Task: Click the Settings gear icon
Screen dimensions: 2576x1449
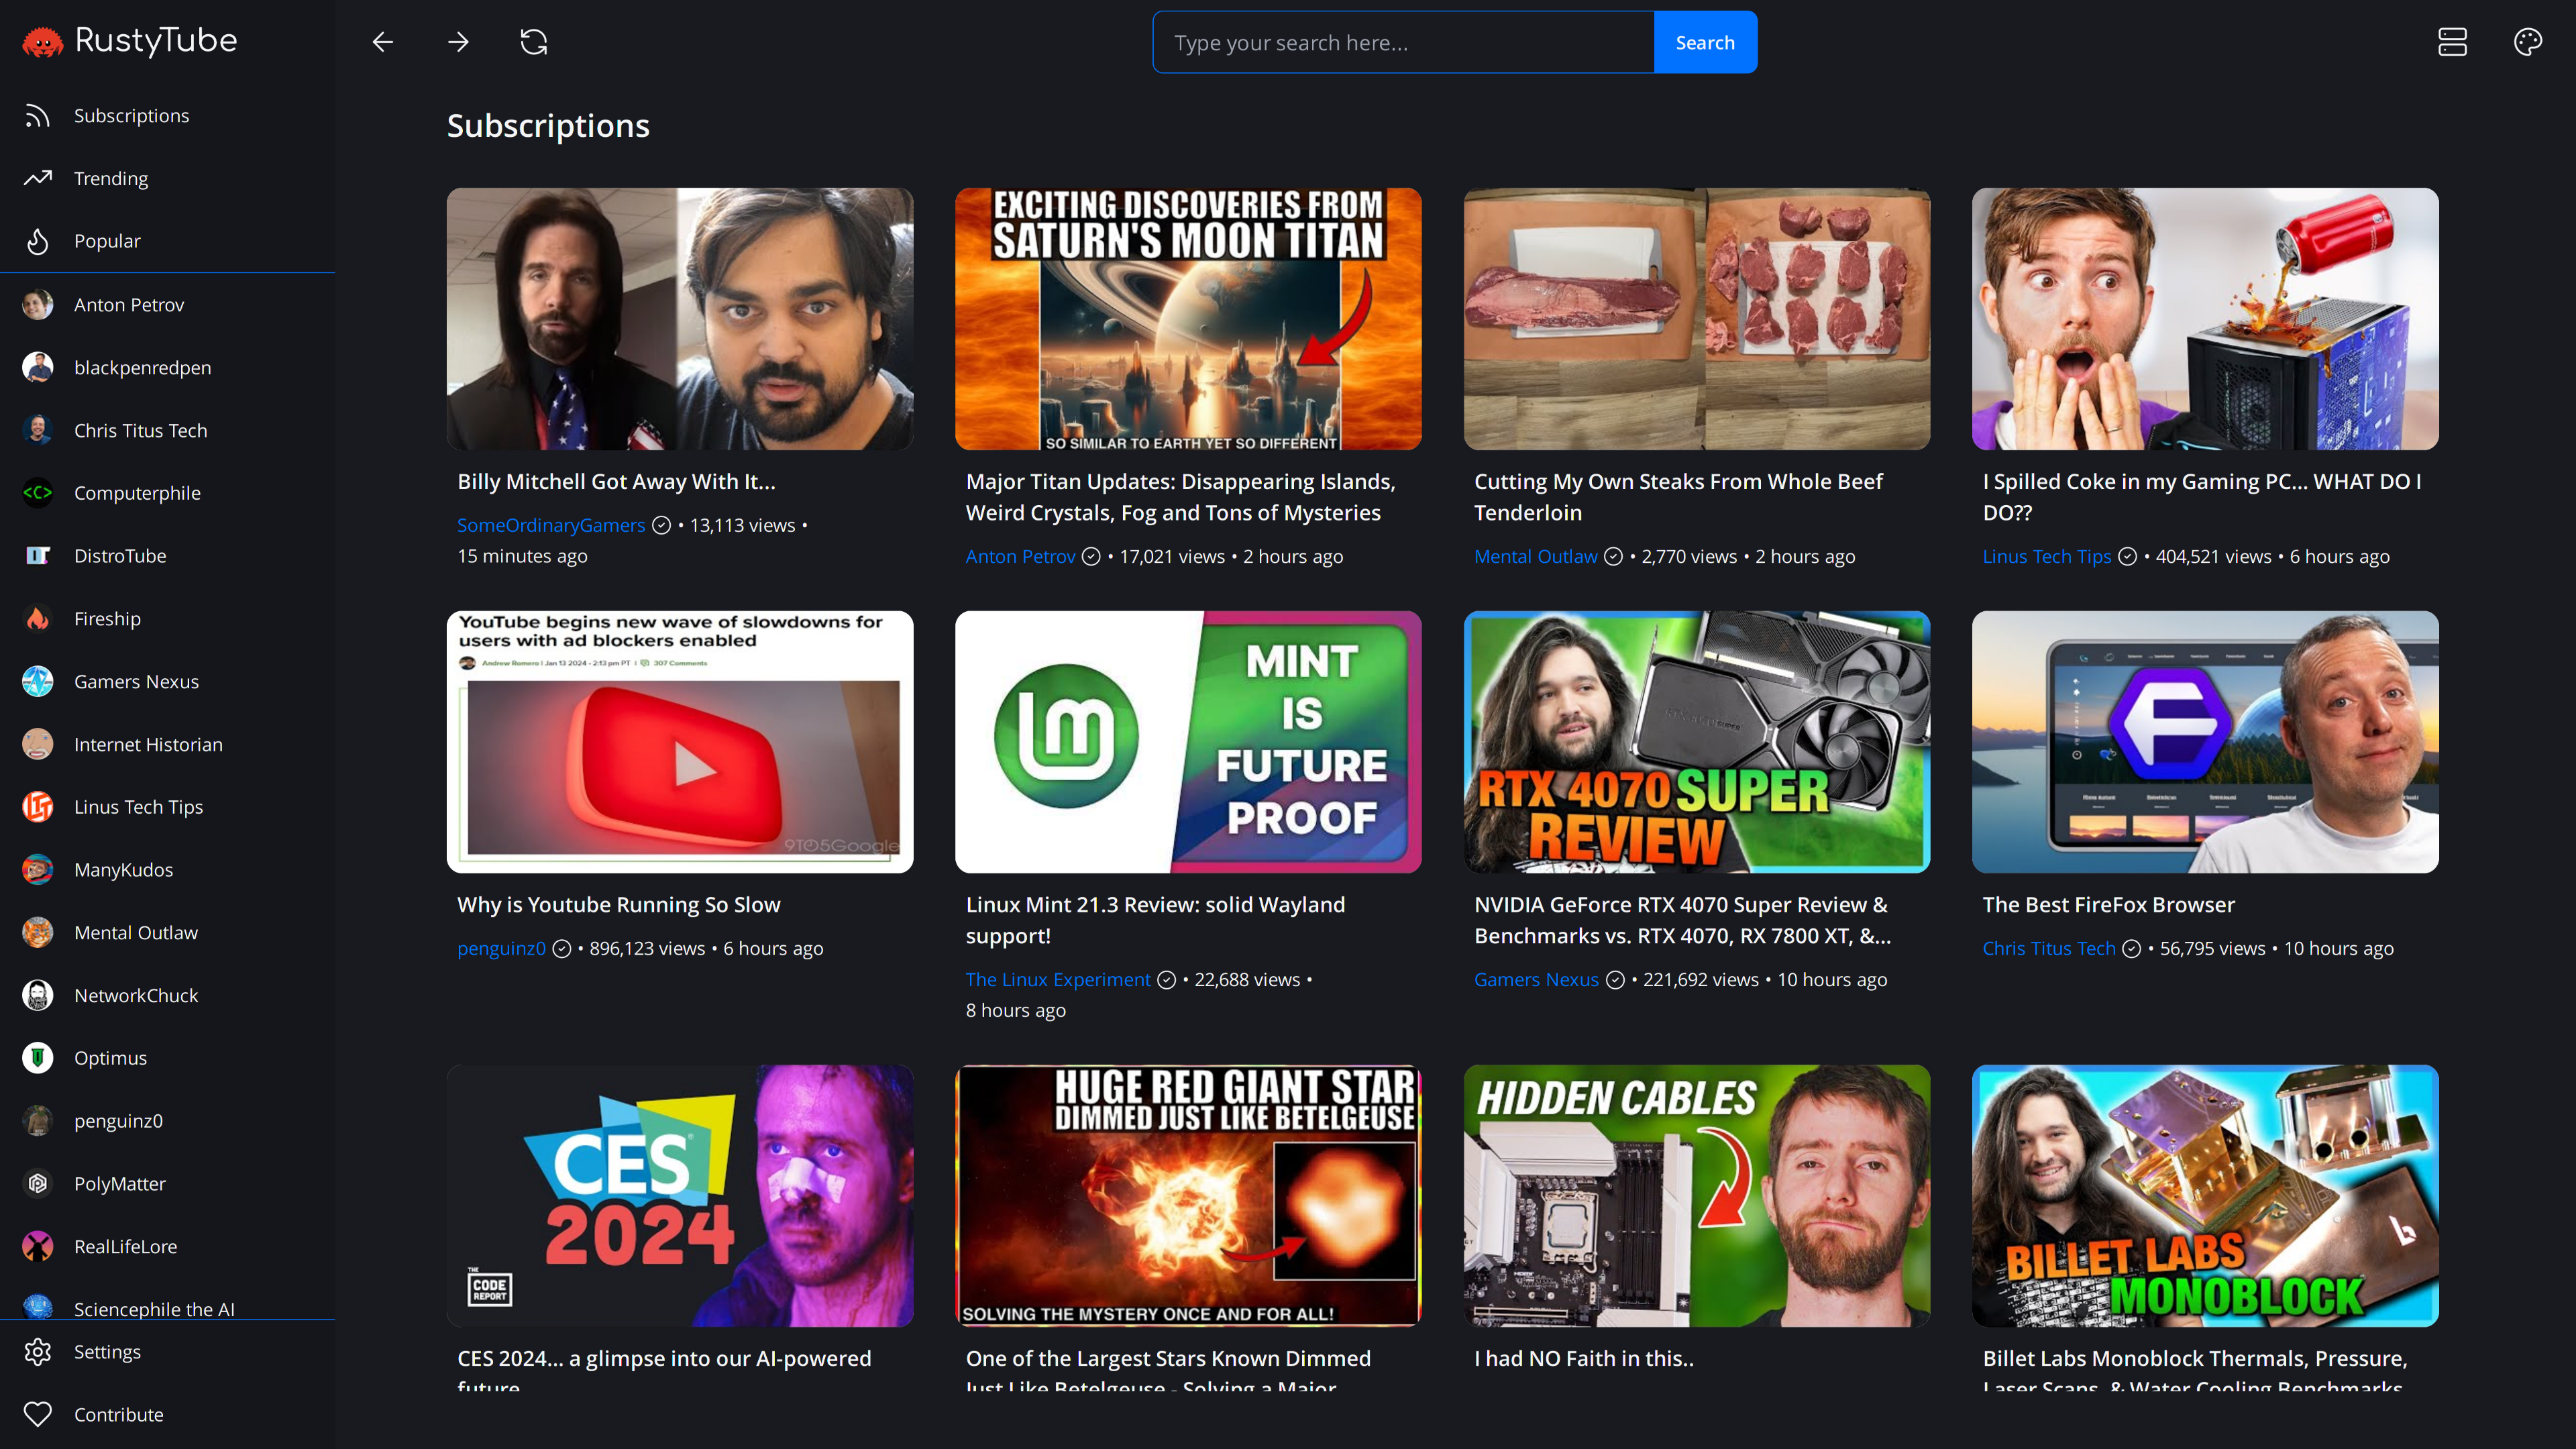Action: [x=38, y=1352]
